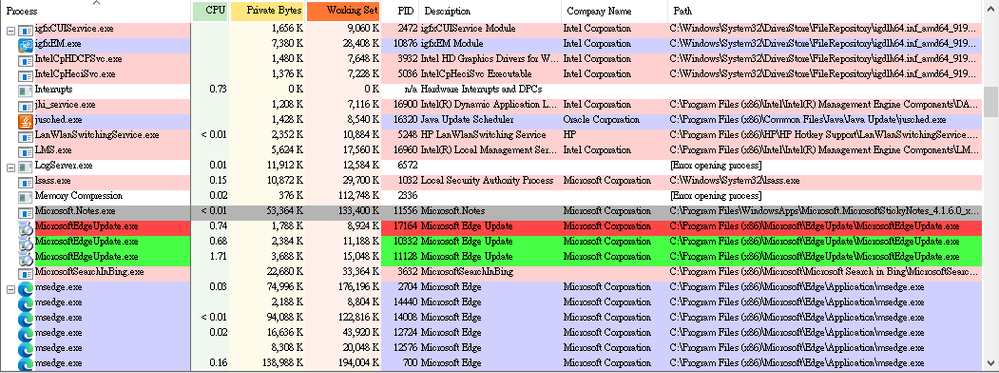Click the Edge icon of msedge.exe PID 14008
999x373 pixels.
coord(25,318)
